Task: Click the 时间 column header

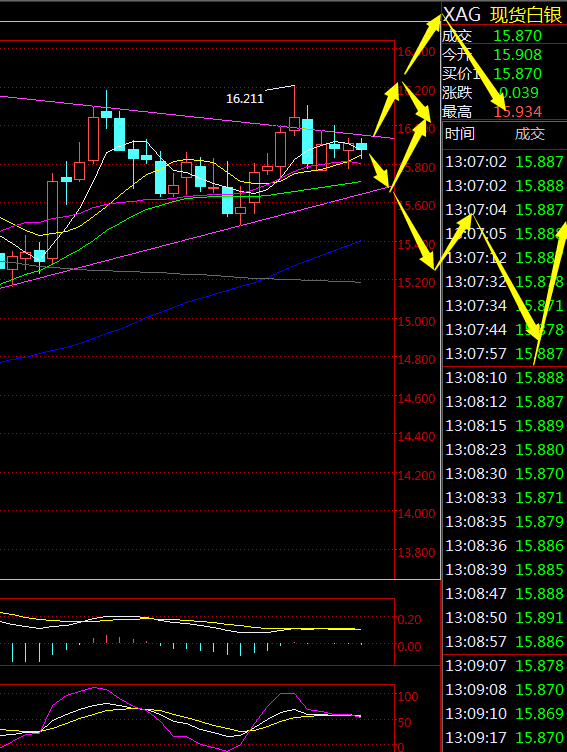Action: pyautogui.click(x=460, y=134)
